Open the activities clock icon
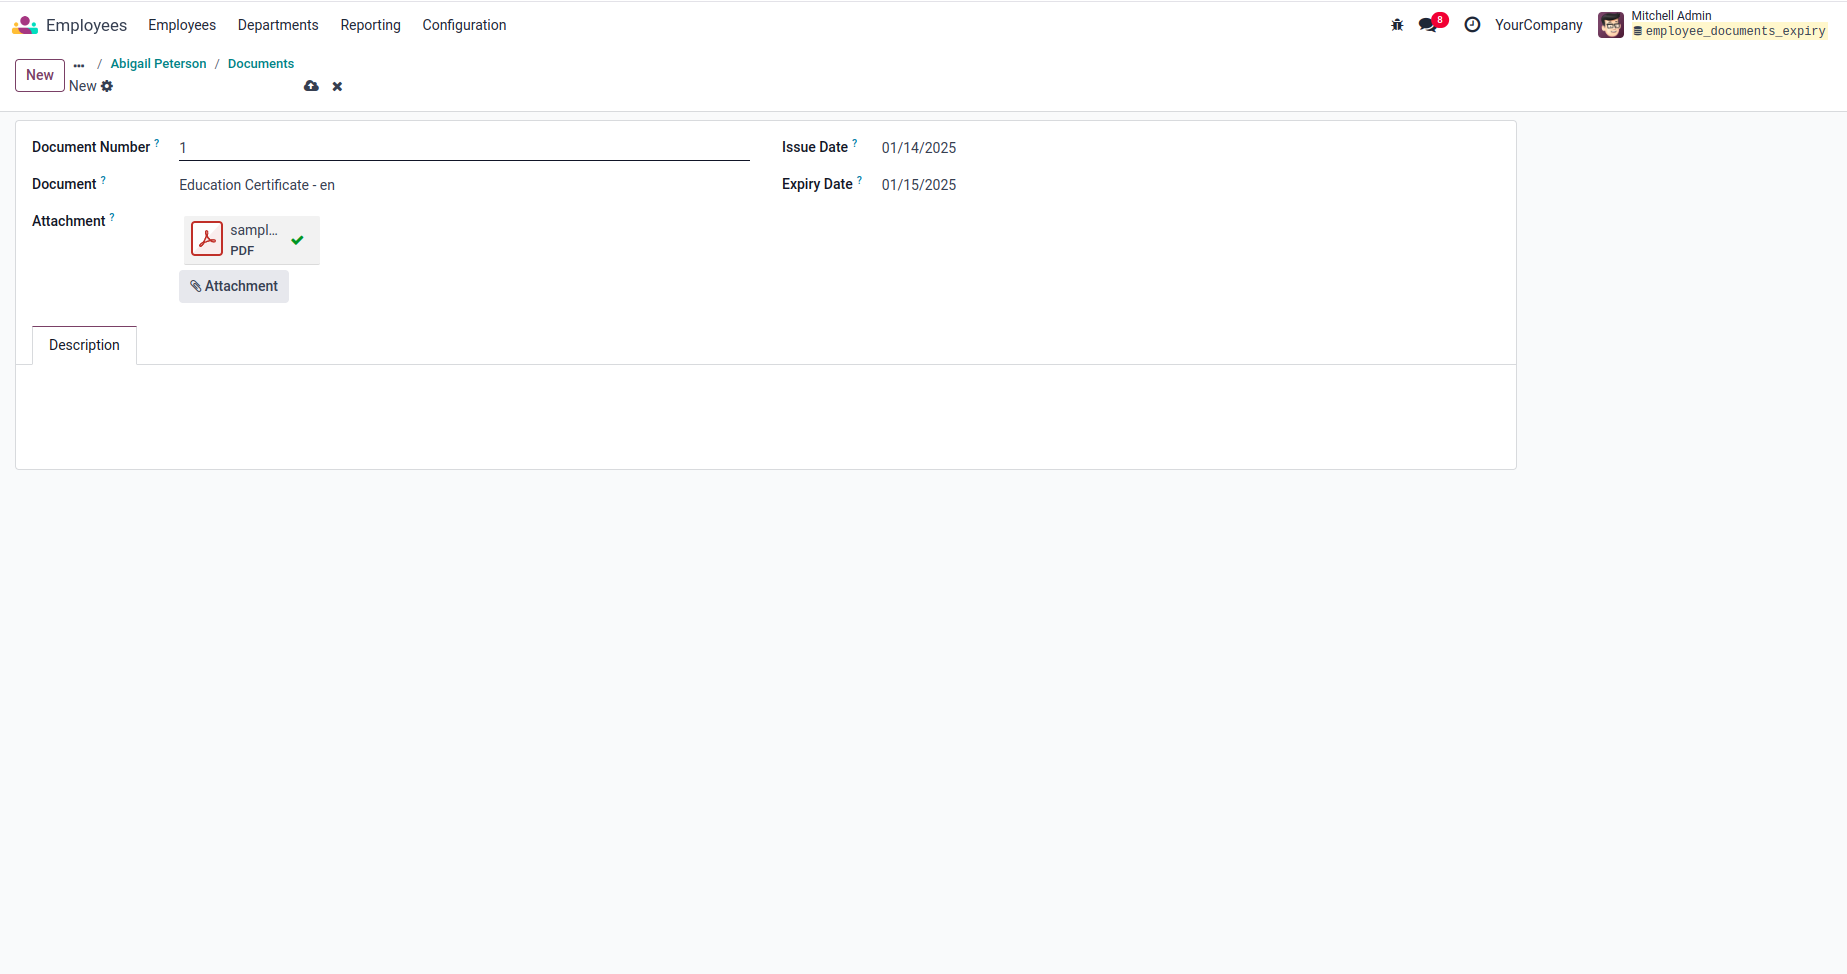 click(x=1472, y=25)
